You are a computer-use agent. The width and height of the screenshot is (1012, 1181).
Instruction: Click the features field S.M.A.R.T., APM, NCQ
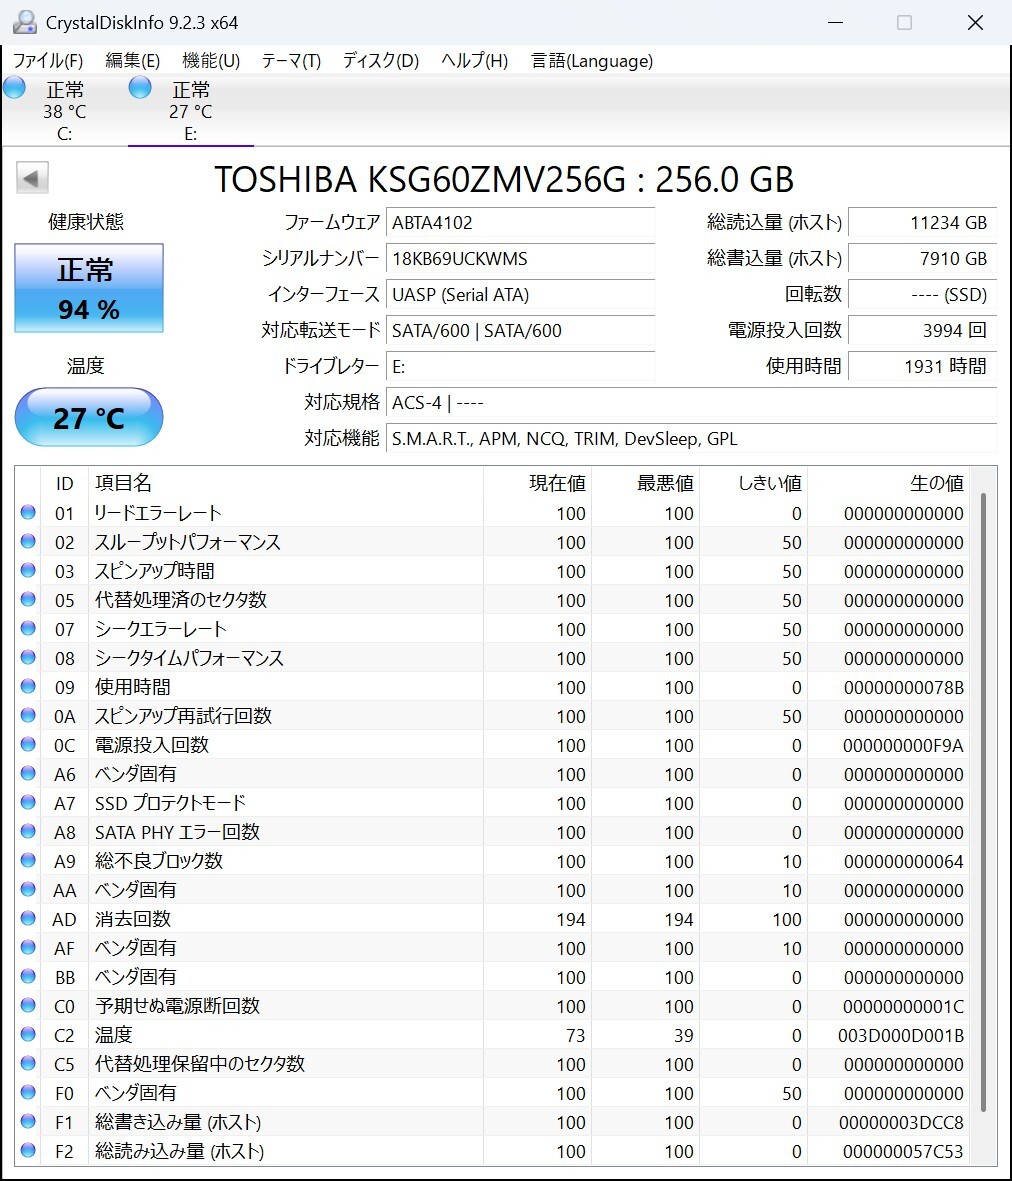691,438
